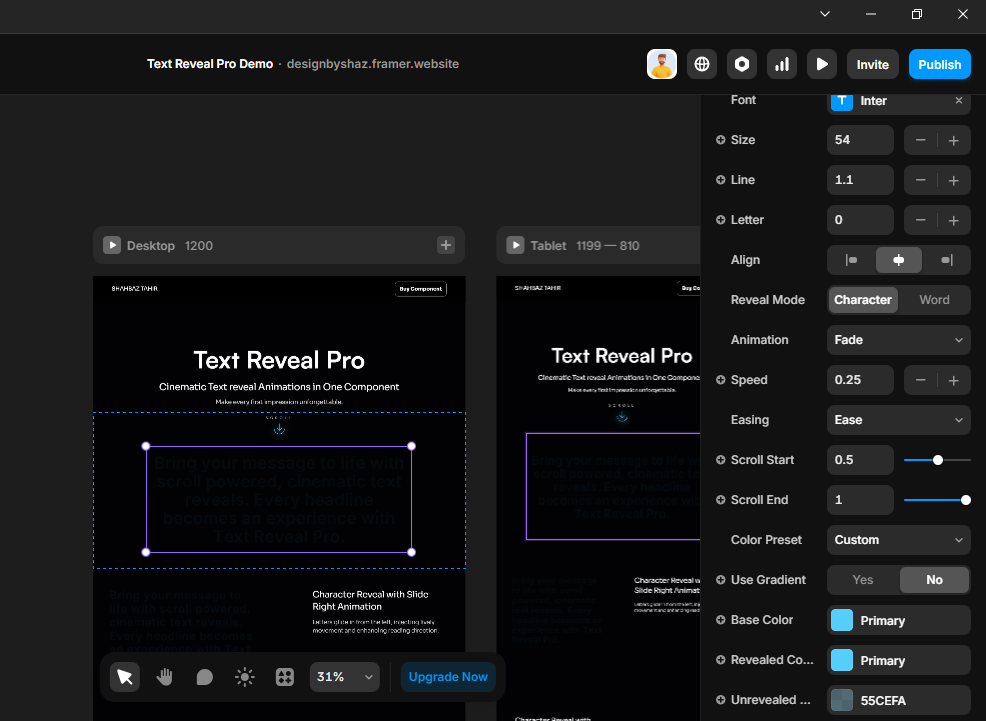Click the Scroll End slider handle

tap(965, 500)
